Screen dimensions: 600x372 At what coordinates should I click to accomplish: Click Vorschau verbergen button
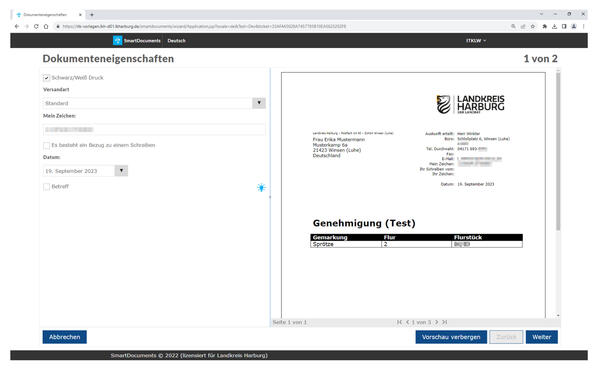click(x=451, y=337)
